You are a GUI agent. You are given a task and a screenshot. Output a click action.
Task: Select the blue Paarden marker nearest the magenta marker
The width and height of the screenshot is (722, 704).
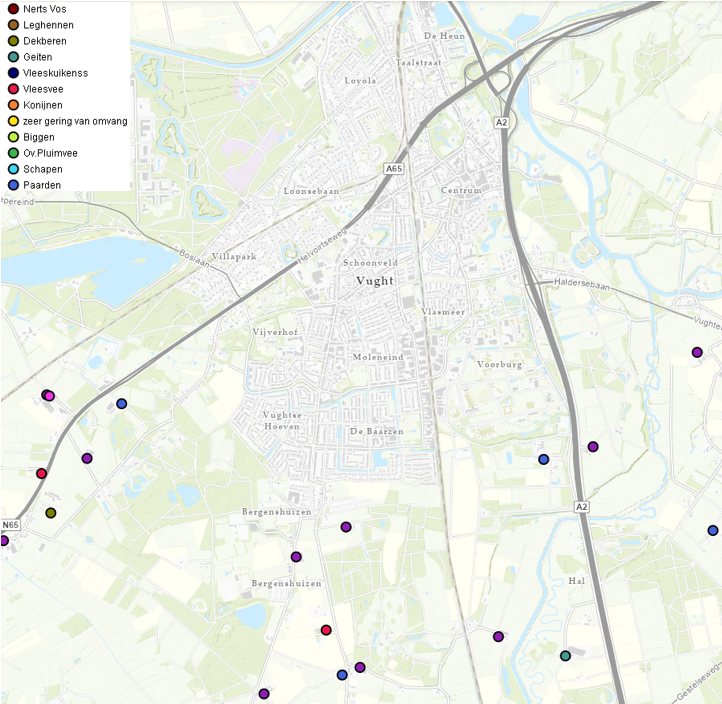pos(122,404)
